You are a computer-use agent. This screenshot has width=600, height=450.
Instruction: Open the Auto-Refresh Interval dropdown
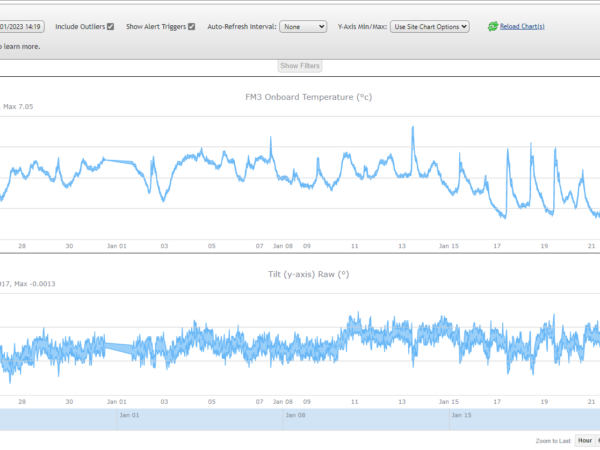(303, 27)
